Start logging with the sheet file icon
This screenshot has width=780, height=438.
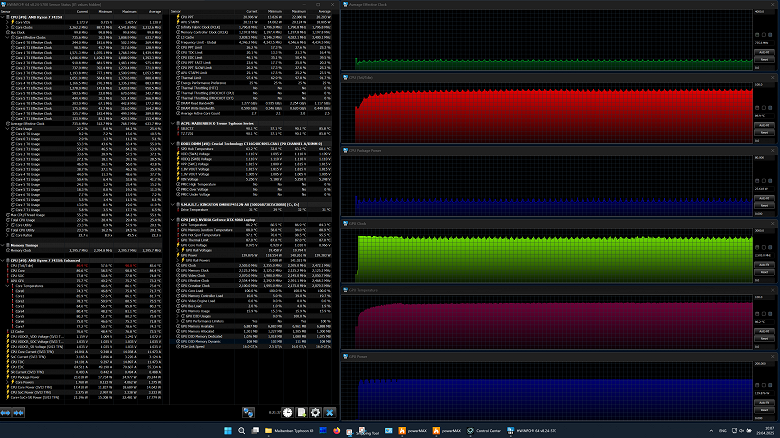(x=301, y=412)
